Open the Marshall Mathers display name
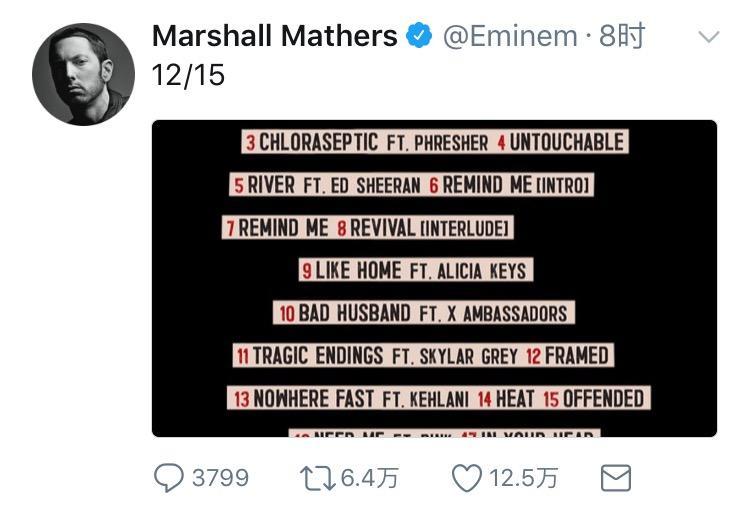The image size is (750, 509). (x=275, y=36)
